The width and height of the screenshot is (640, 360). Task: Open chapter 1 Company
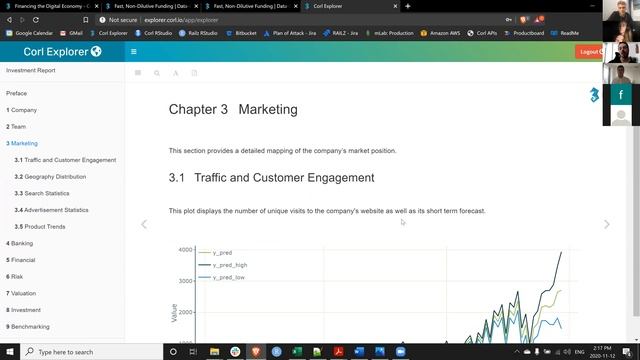[21, 110]
